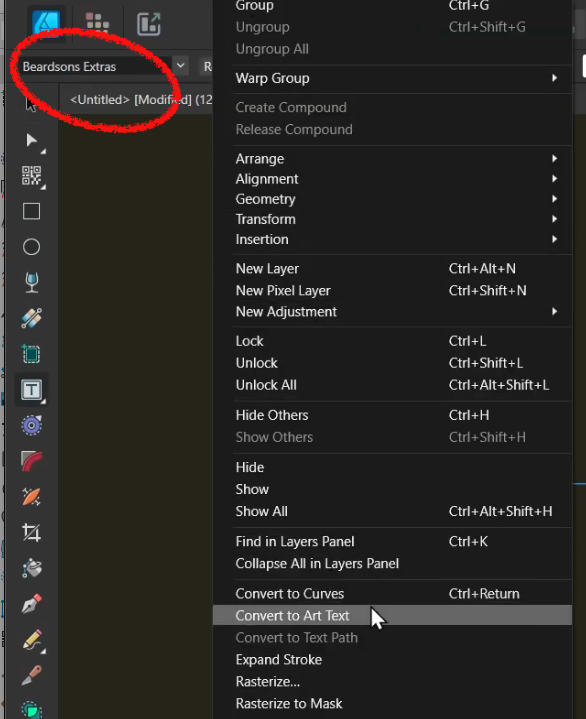Open the Export Persona icon
The image size is (586, 719).
click(149, 23)
